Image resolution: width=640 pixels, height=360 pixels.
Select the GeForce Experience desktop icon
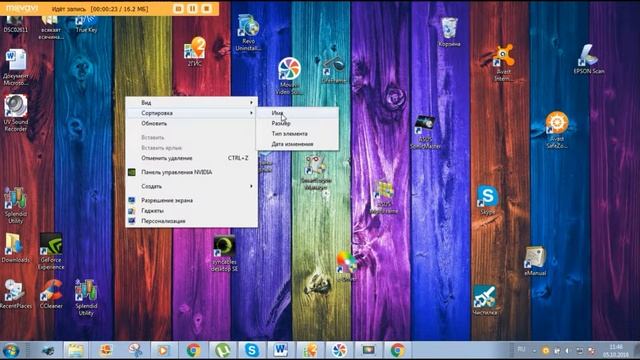pyautogui.click(x=51, y=251)
